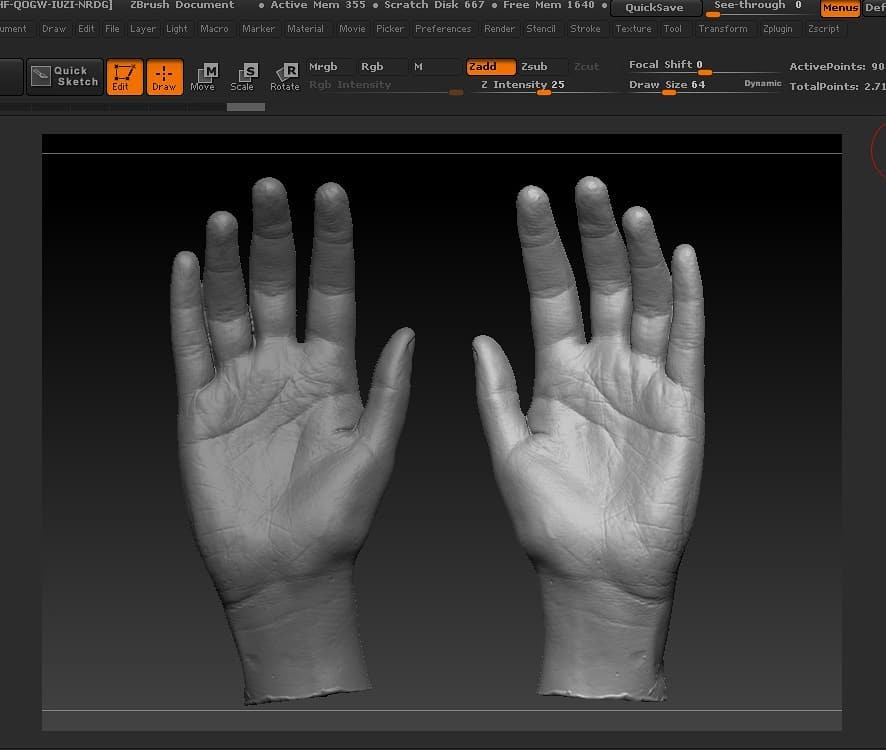Enable Zsub sculpting mode
Screen dimensions: 886x750
click(535, 67)
